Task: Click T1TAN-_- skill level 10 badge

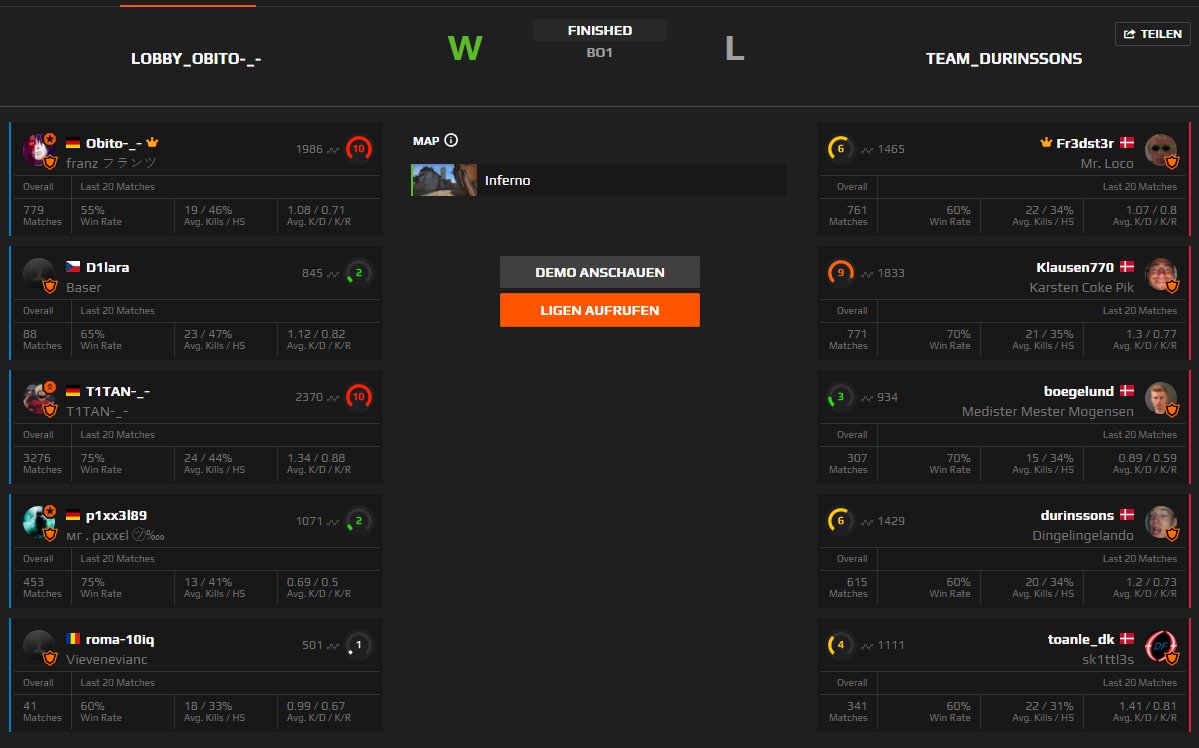Action: 359,396
